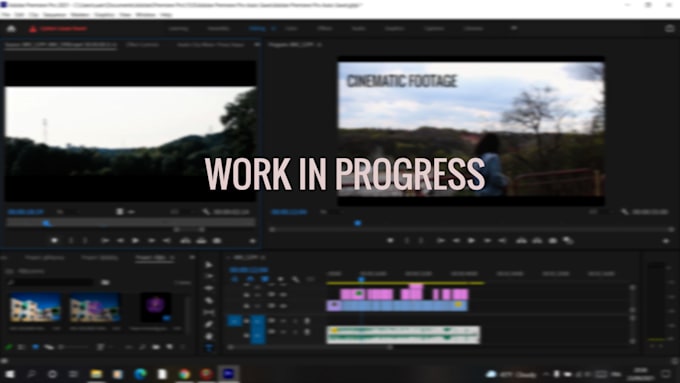Open the Source monitor playback resolution dropdown
Viewport: 680px width, 383px height.
183,212
